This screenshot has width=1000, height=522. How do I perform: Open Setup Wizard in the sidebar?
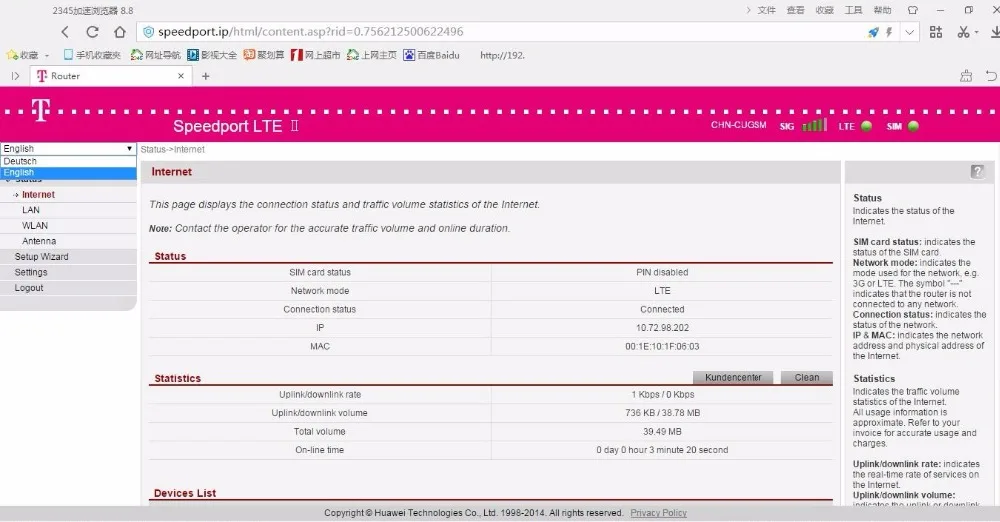pos(41,257)
